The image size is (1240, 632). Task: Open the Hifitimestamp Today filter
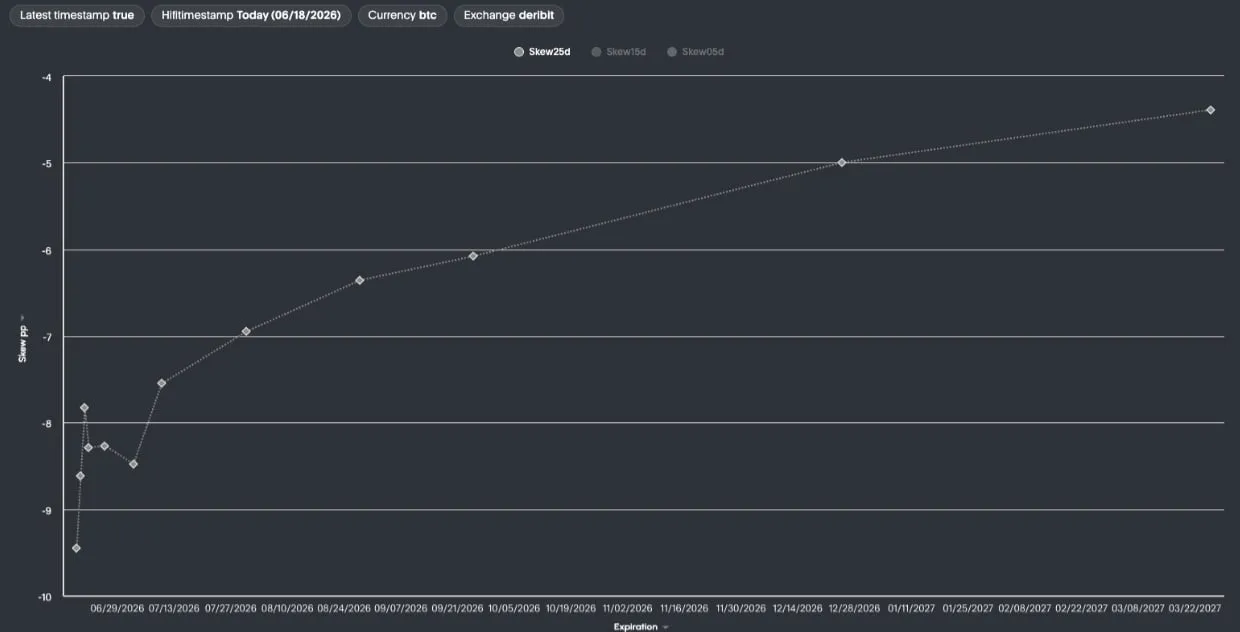[x=251, y=16]
